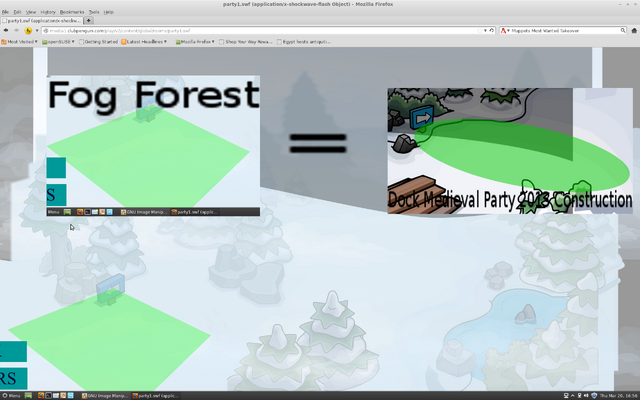Click the teal button labeled RS

pos(13,378)
